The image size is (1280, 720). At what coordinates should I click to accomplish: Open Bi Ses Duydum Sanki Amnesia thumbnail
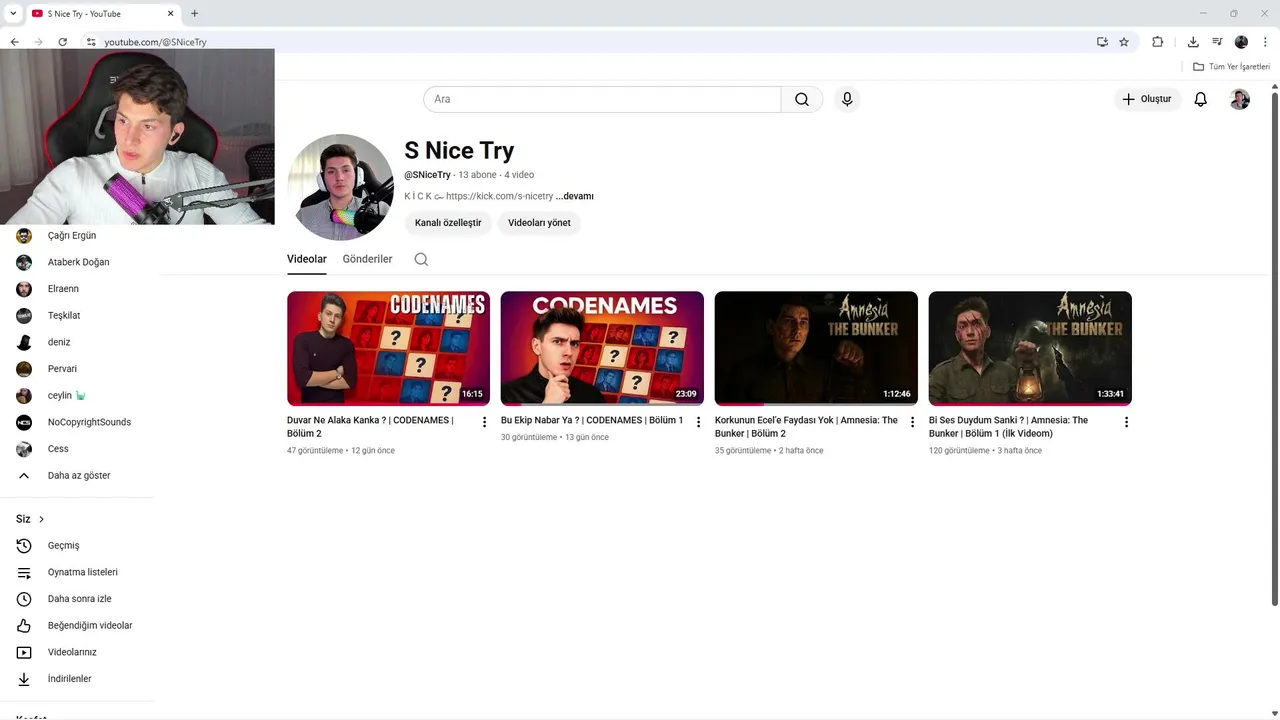pos(1030,348)
